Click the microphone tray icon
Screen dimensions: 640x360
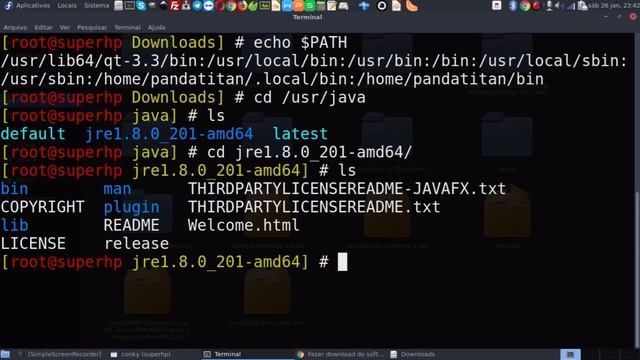pos(550,6)
